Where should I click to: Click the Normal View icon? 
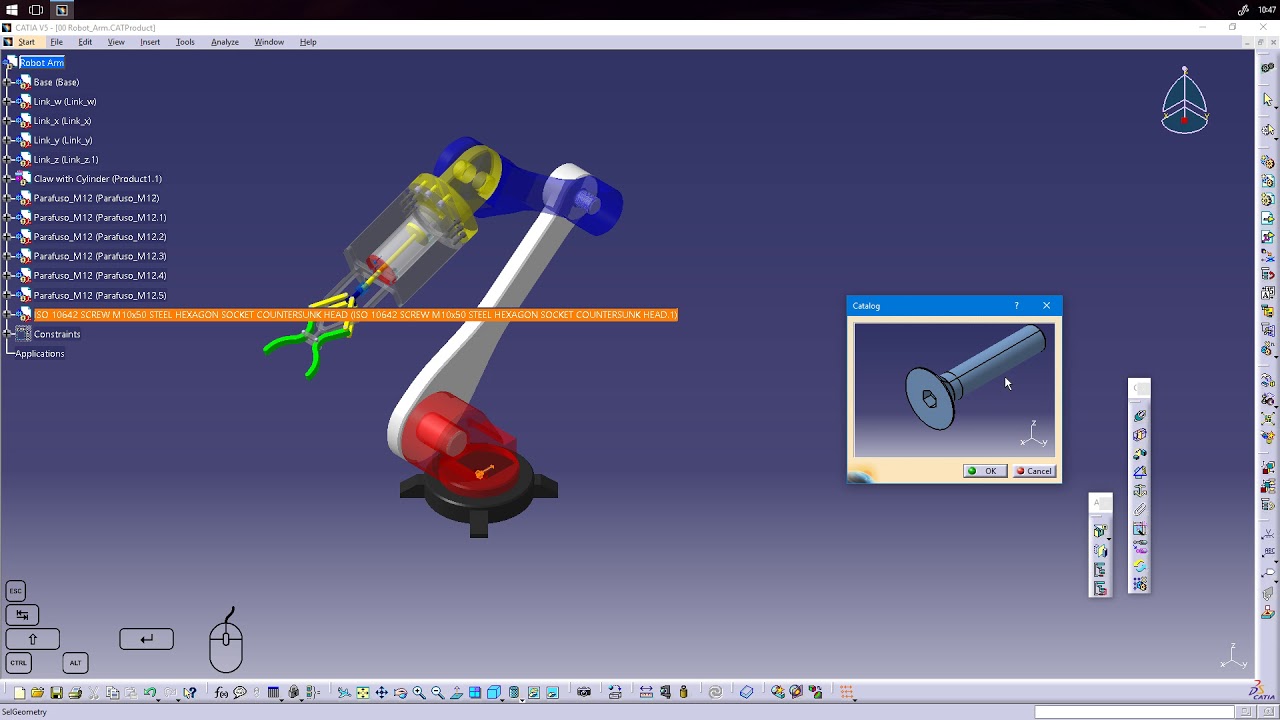pyautogui.click(x=456, y=692)
